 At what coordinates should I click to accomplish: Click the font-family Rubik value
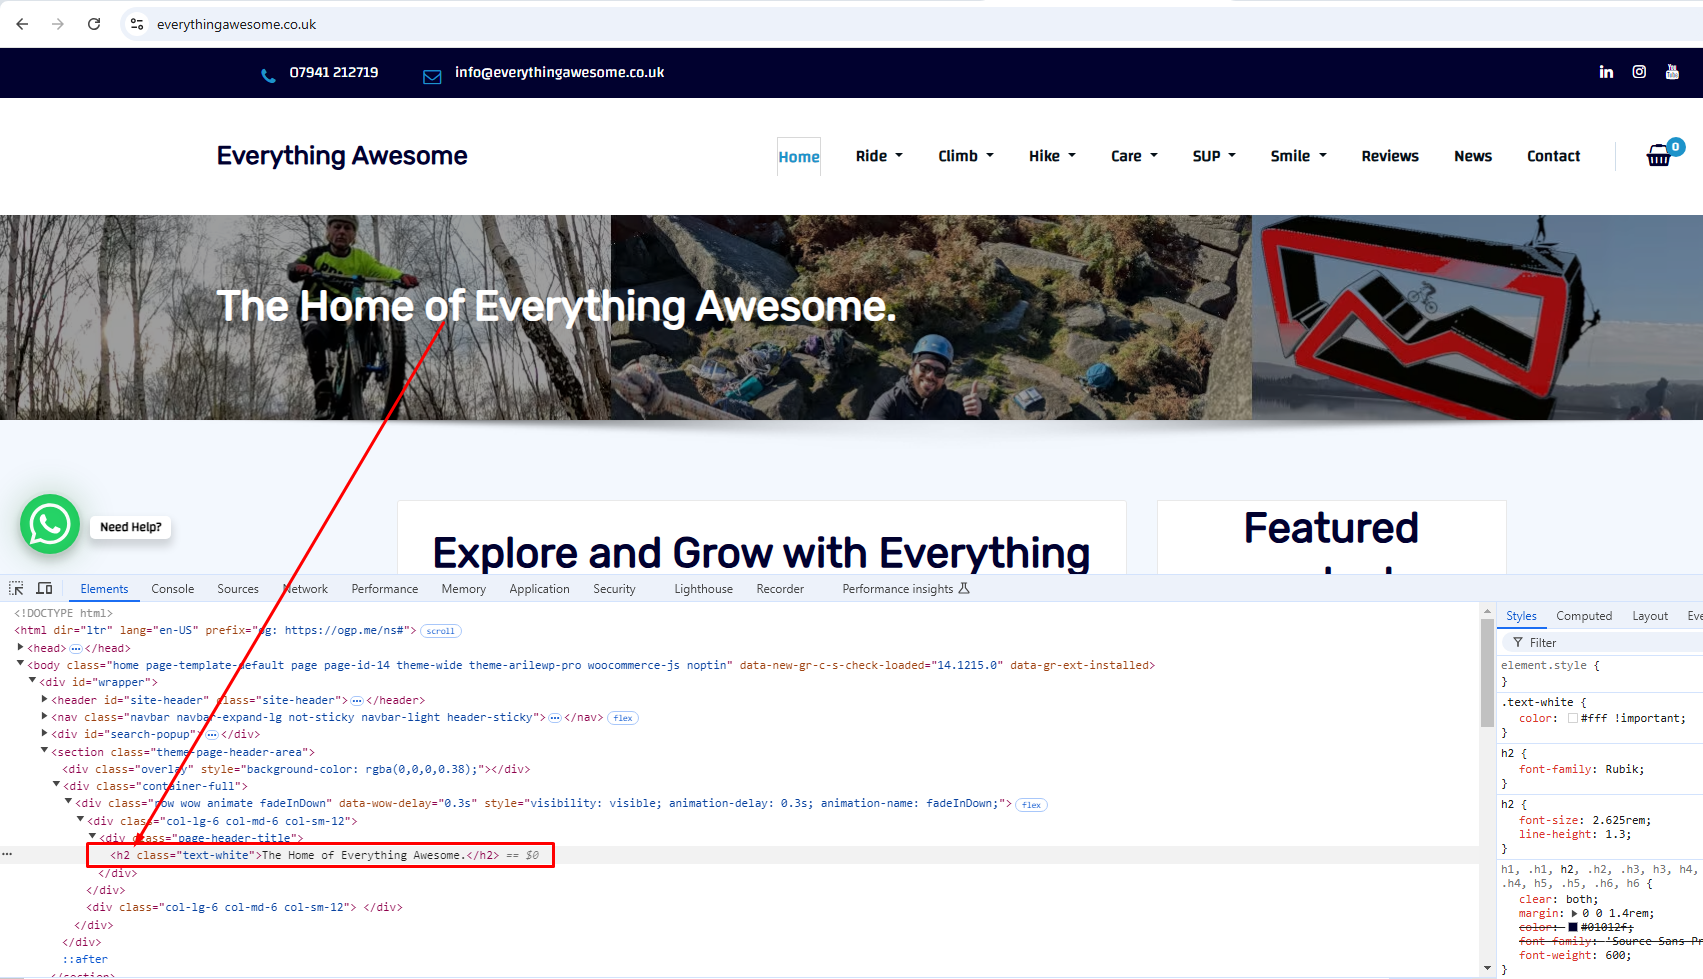point(1622,769)
